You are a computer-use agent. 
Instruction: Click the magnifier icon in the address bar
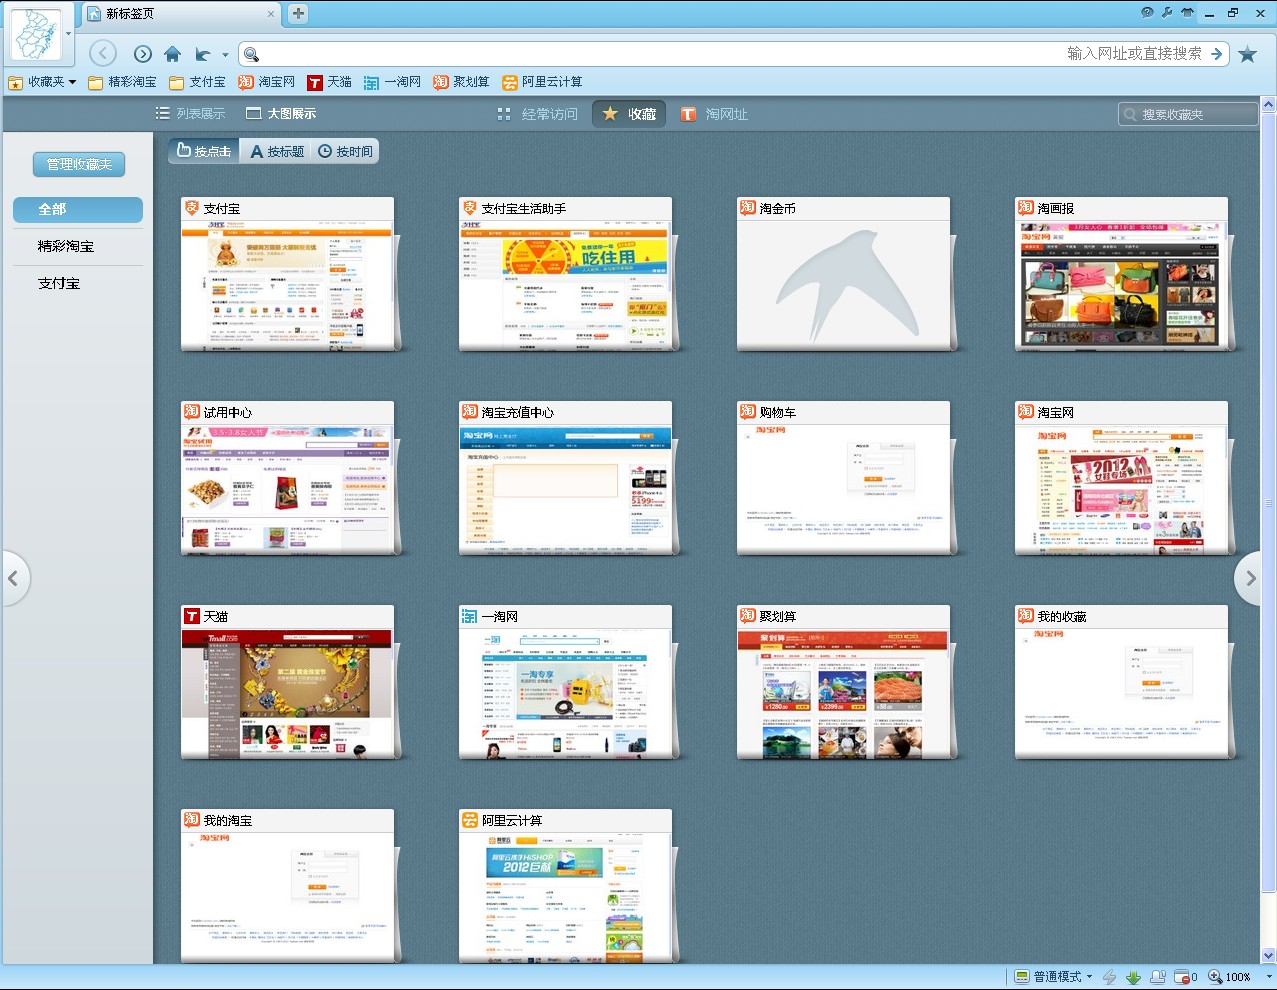[251, 54]
